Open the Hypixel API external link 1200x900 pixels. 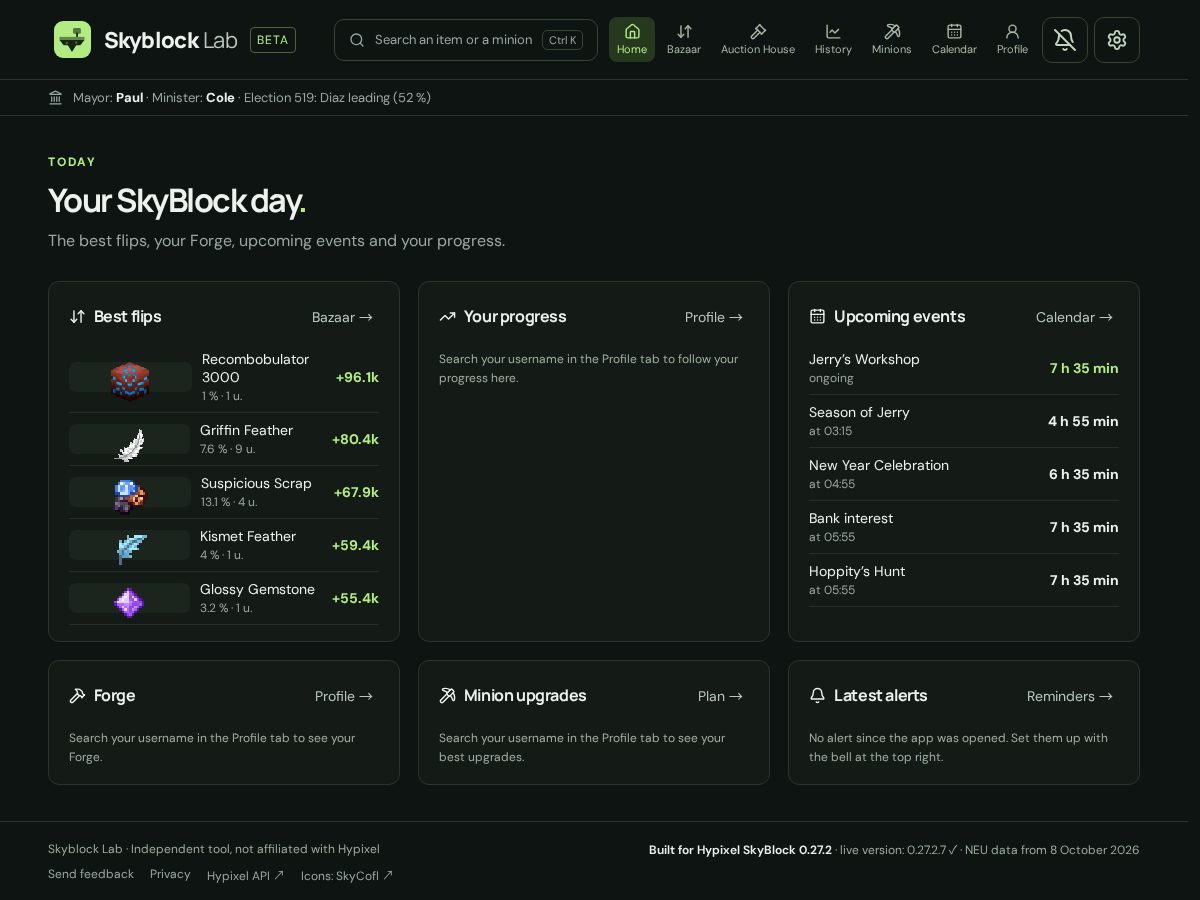point(246,875)
